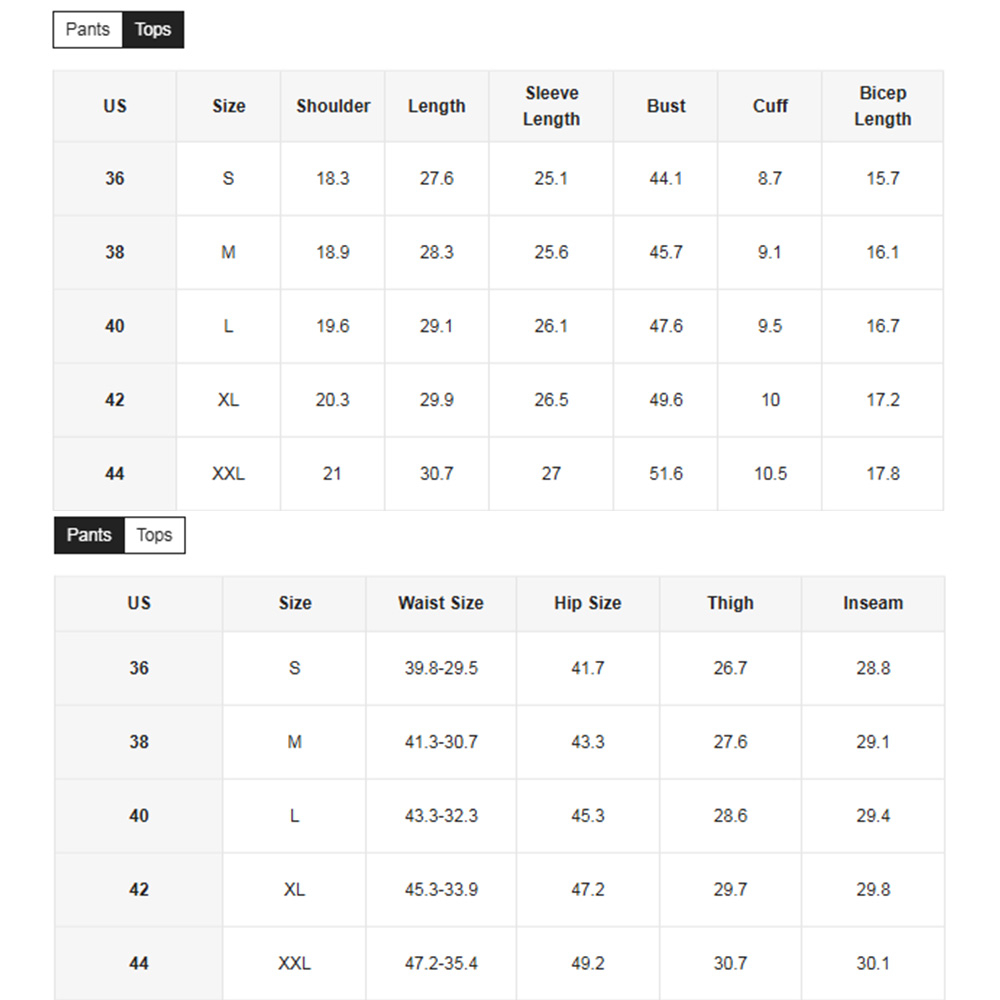Click the 10.5 cuff value

(770, 474)
